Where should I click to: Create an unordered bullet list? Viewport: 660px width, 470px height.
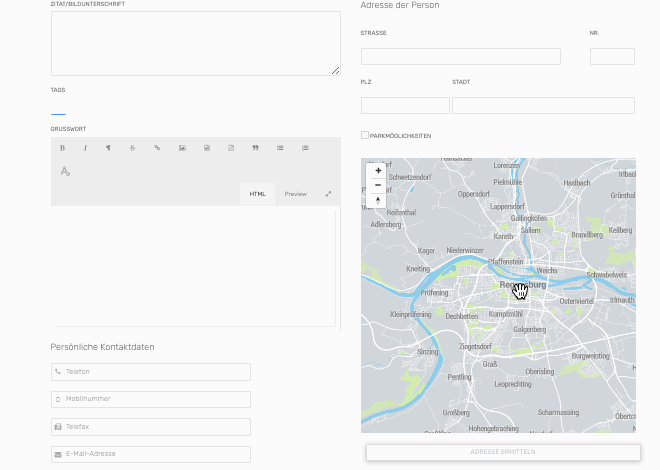280,148
